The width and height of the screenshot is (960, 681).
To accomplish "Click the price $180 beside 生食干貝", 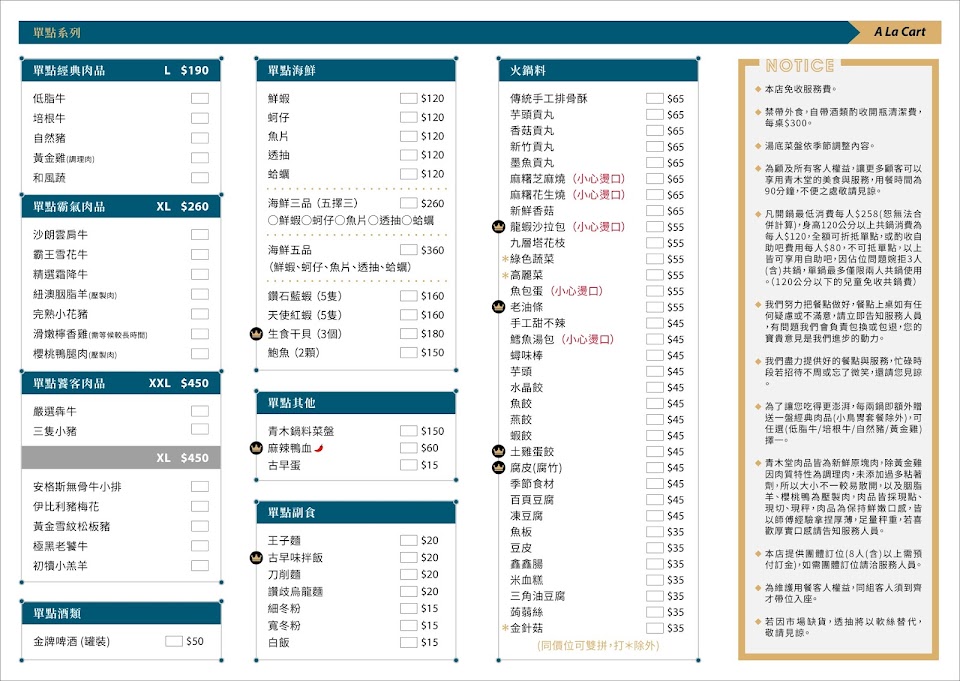I will [432, 334].
